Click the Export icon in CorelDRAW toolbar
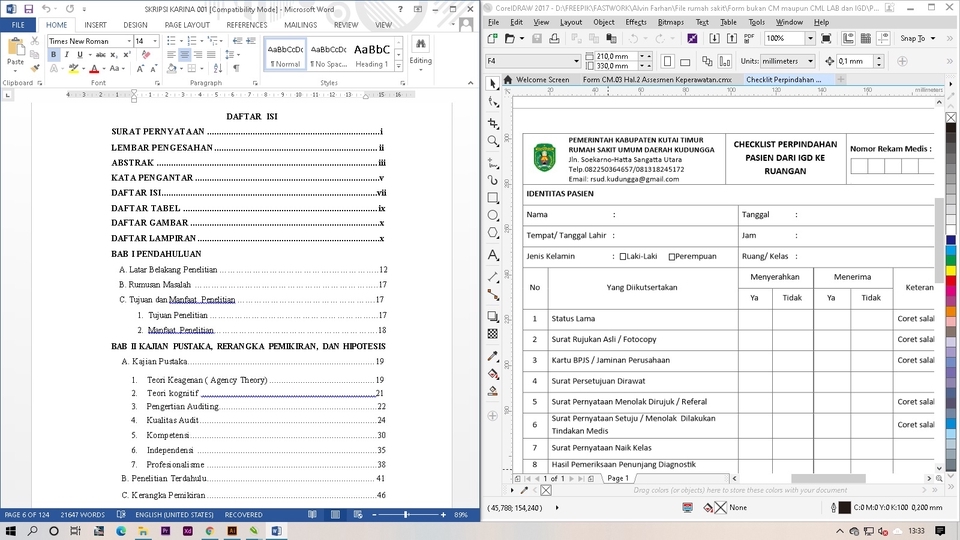The image size is (960, 540). tap(732, 39)
